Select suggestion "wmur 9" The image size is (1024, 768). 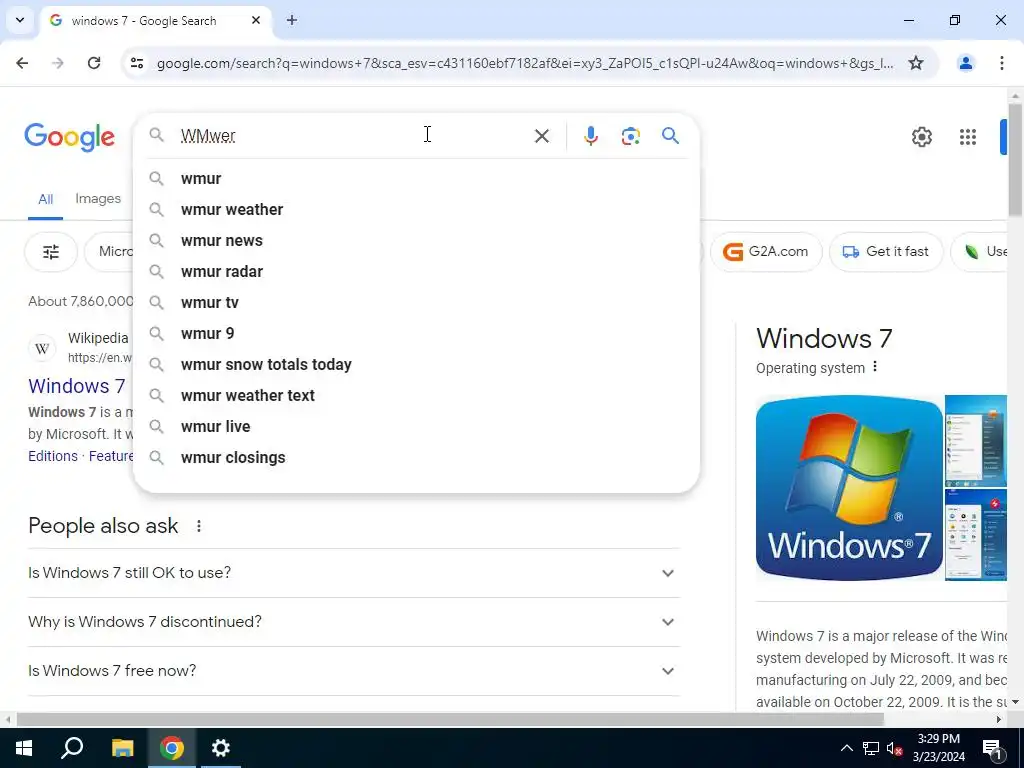tap(416, 334)
